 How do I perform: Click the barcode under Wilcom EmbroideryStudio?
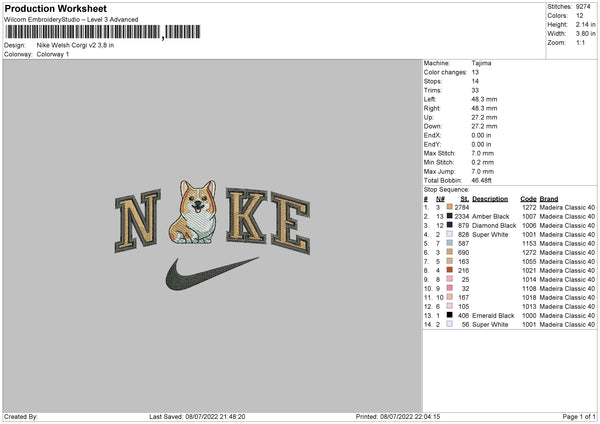102,32
